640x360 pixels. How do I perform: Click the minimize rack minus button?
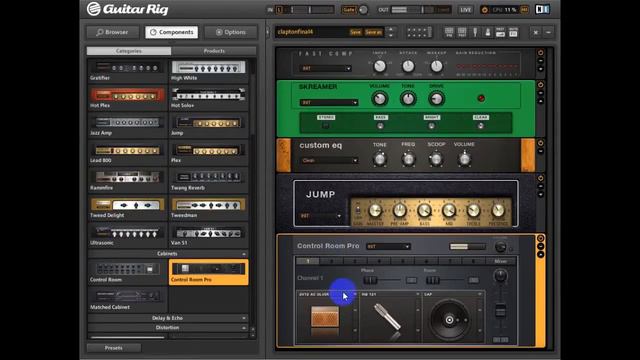point(548,32)
